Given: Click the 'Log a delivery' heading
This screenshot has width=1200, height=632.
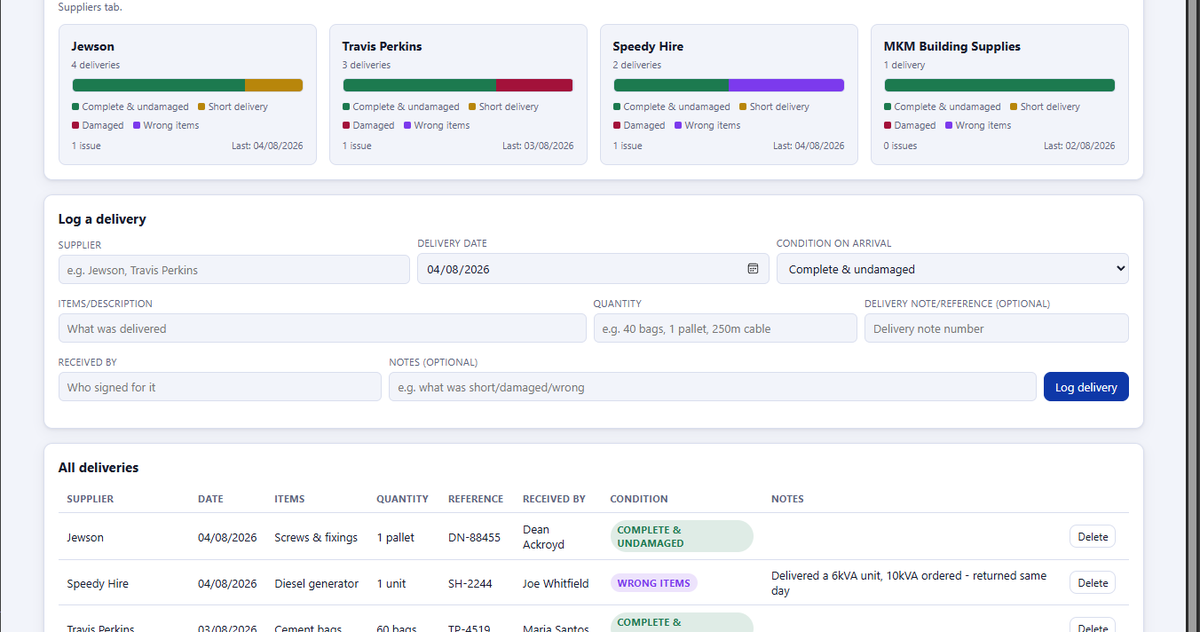Looking at the screenshot, I should tap(102, 219).
